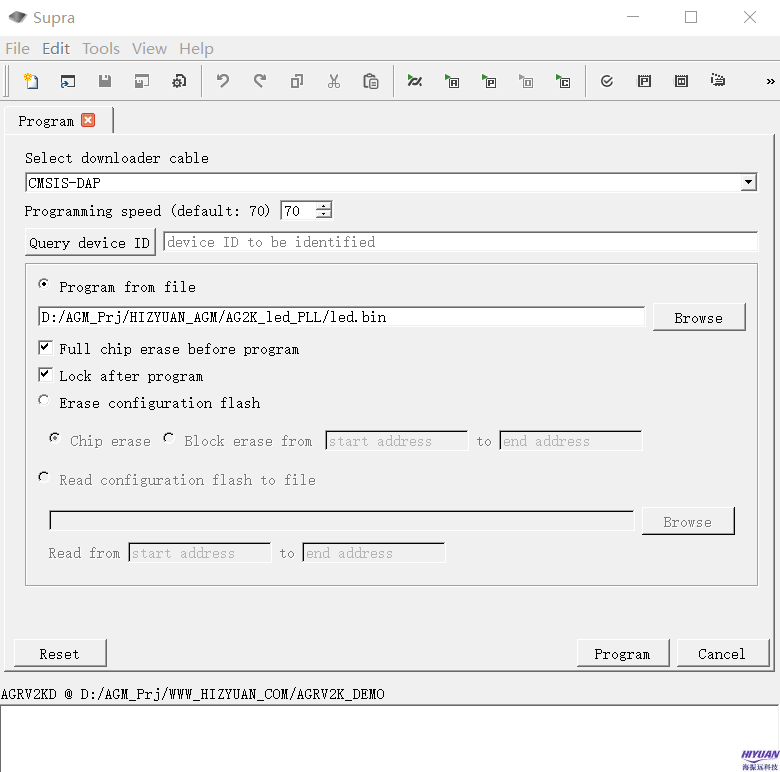Click the run synthesis wave icon
Screen dimensions: 780x772
pos(414,81)
